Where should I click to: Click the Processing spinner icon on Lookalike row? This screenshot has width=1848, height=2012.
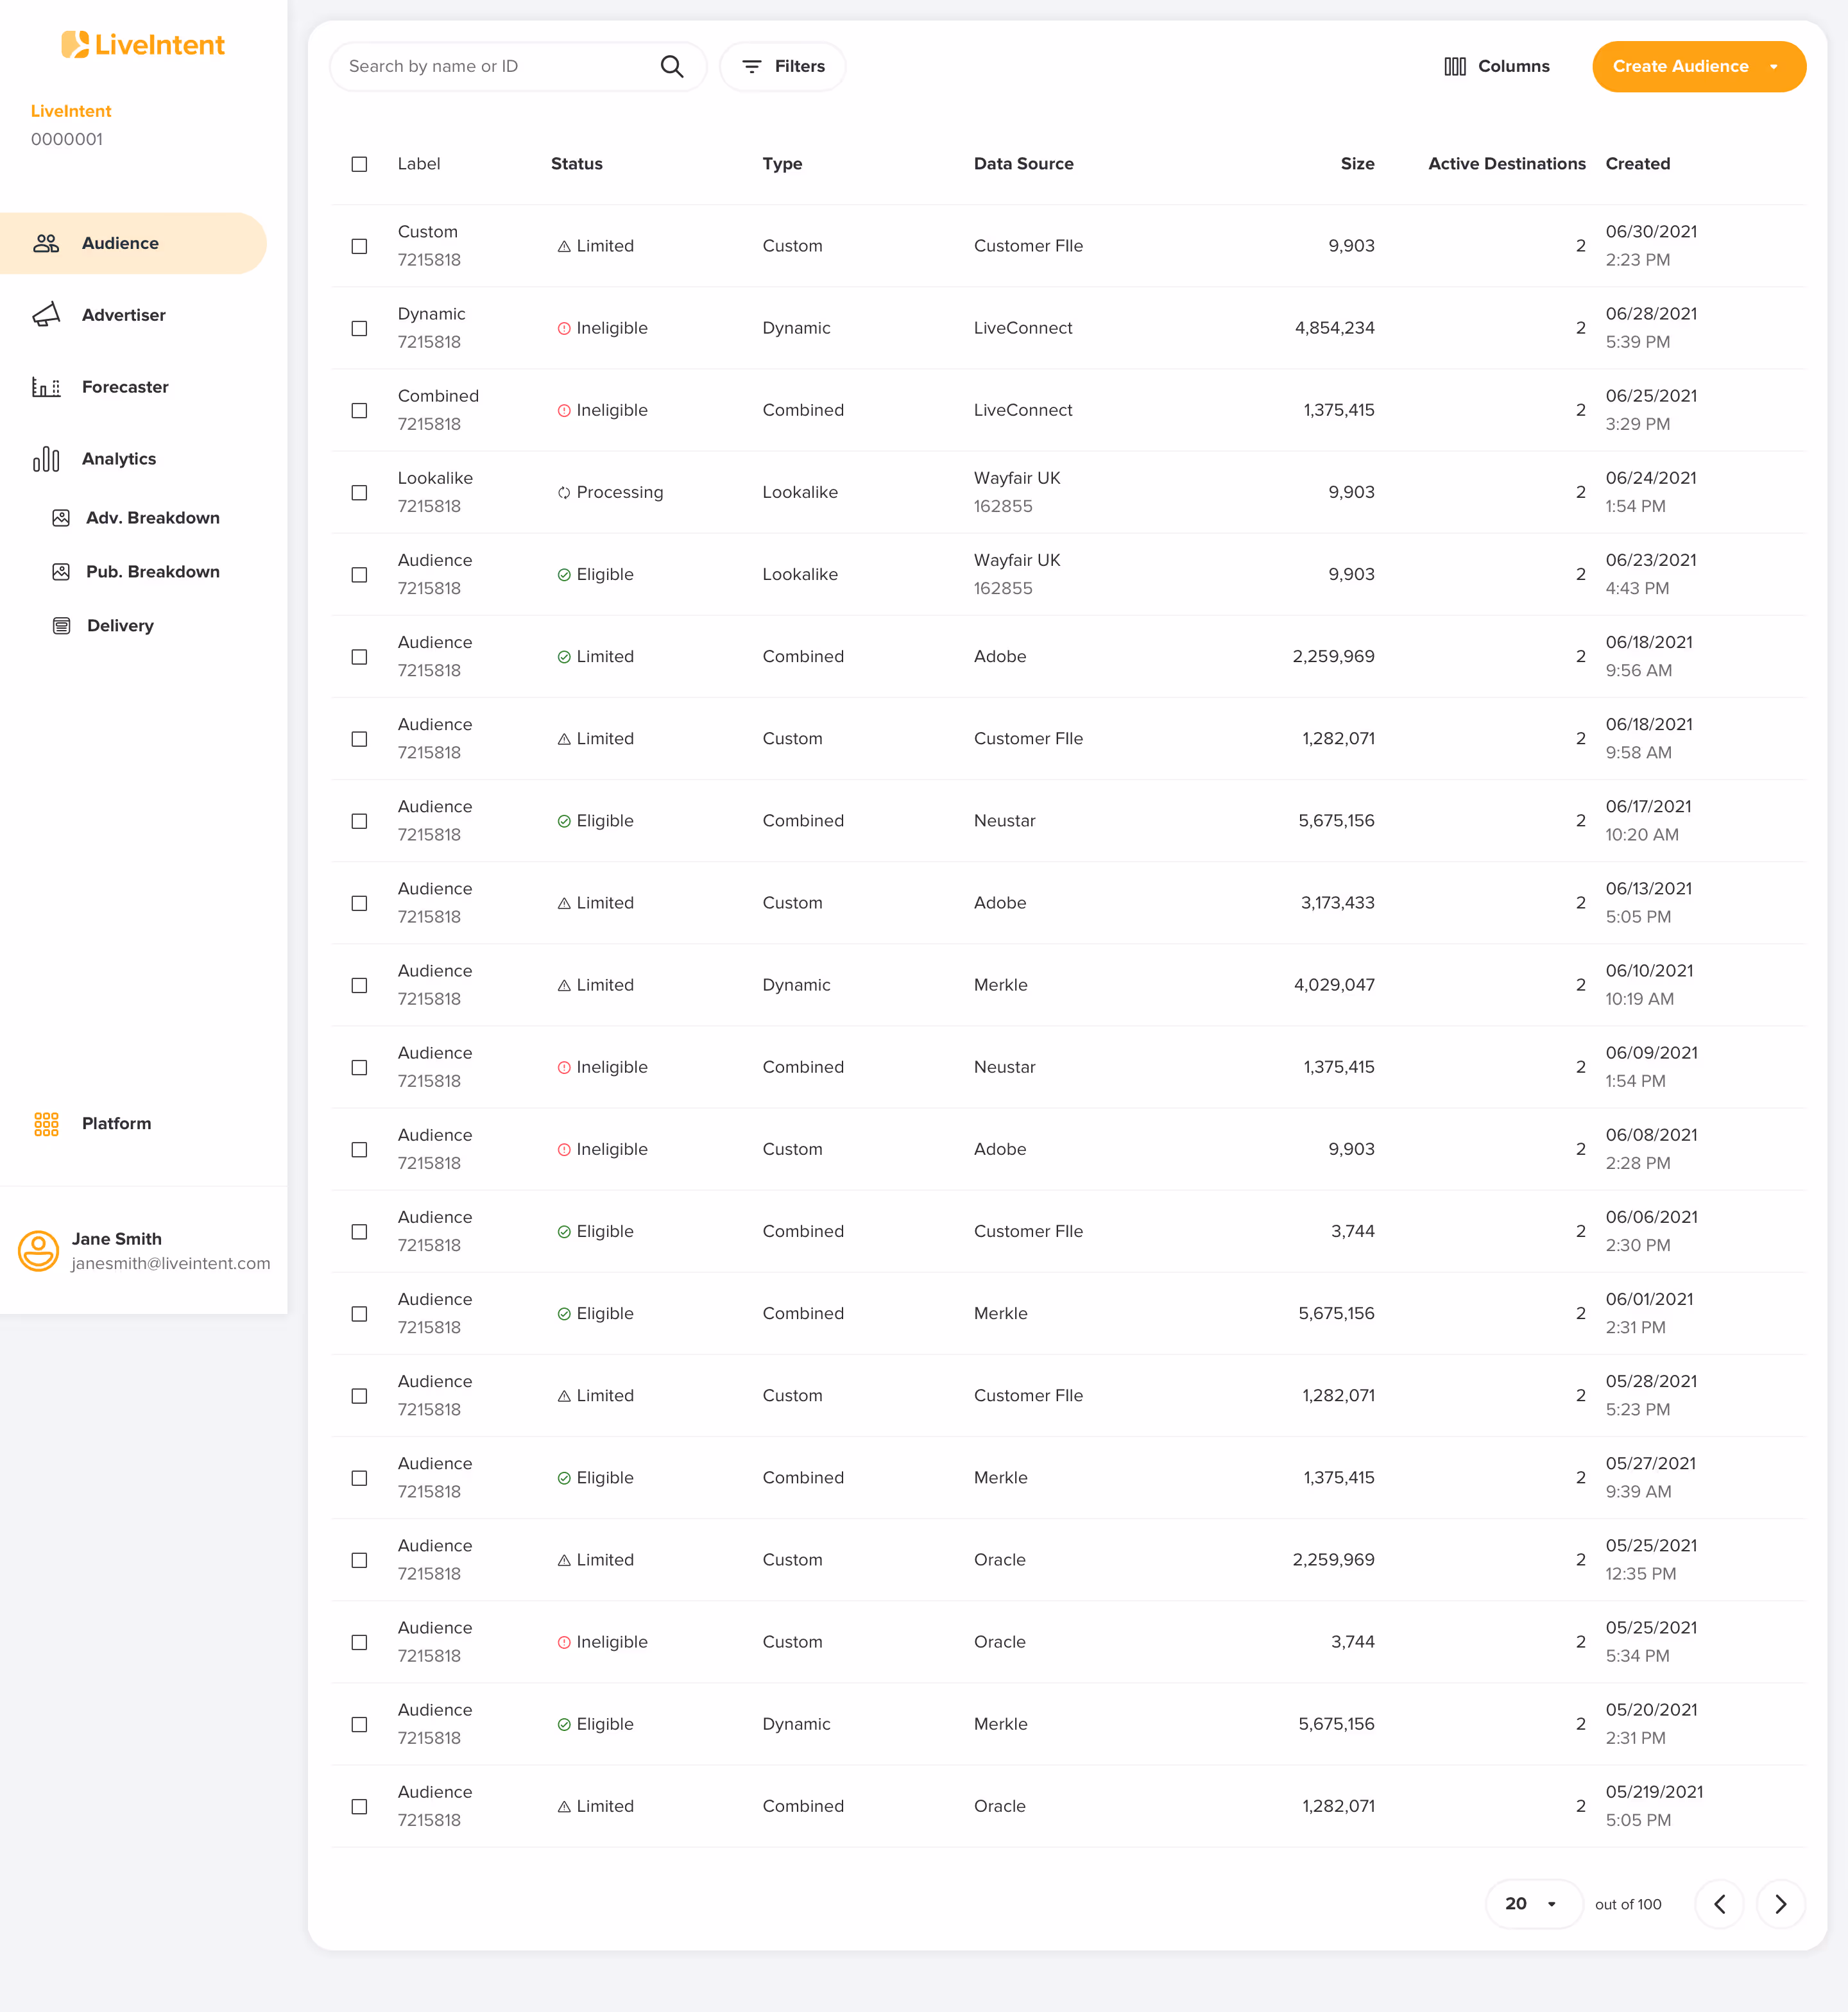click(x=564, y=492)
